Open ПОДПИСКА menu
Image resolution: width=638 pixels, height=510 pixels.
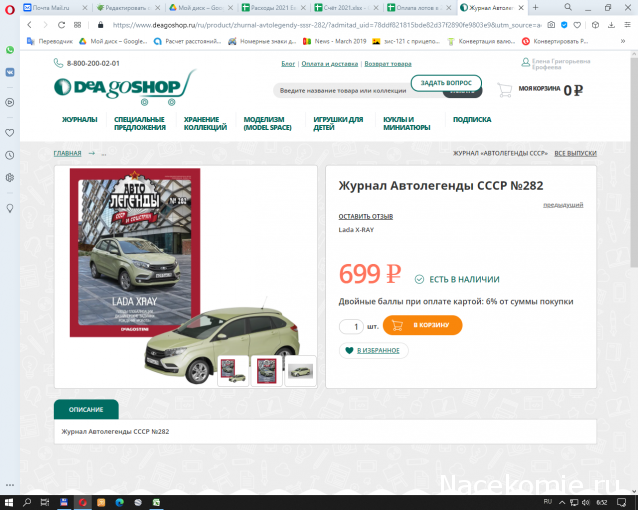[472, 119]
